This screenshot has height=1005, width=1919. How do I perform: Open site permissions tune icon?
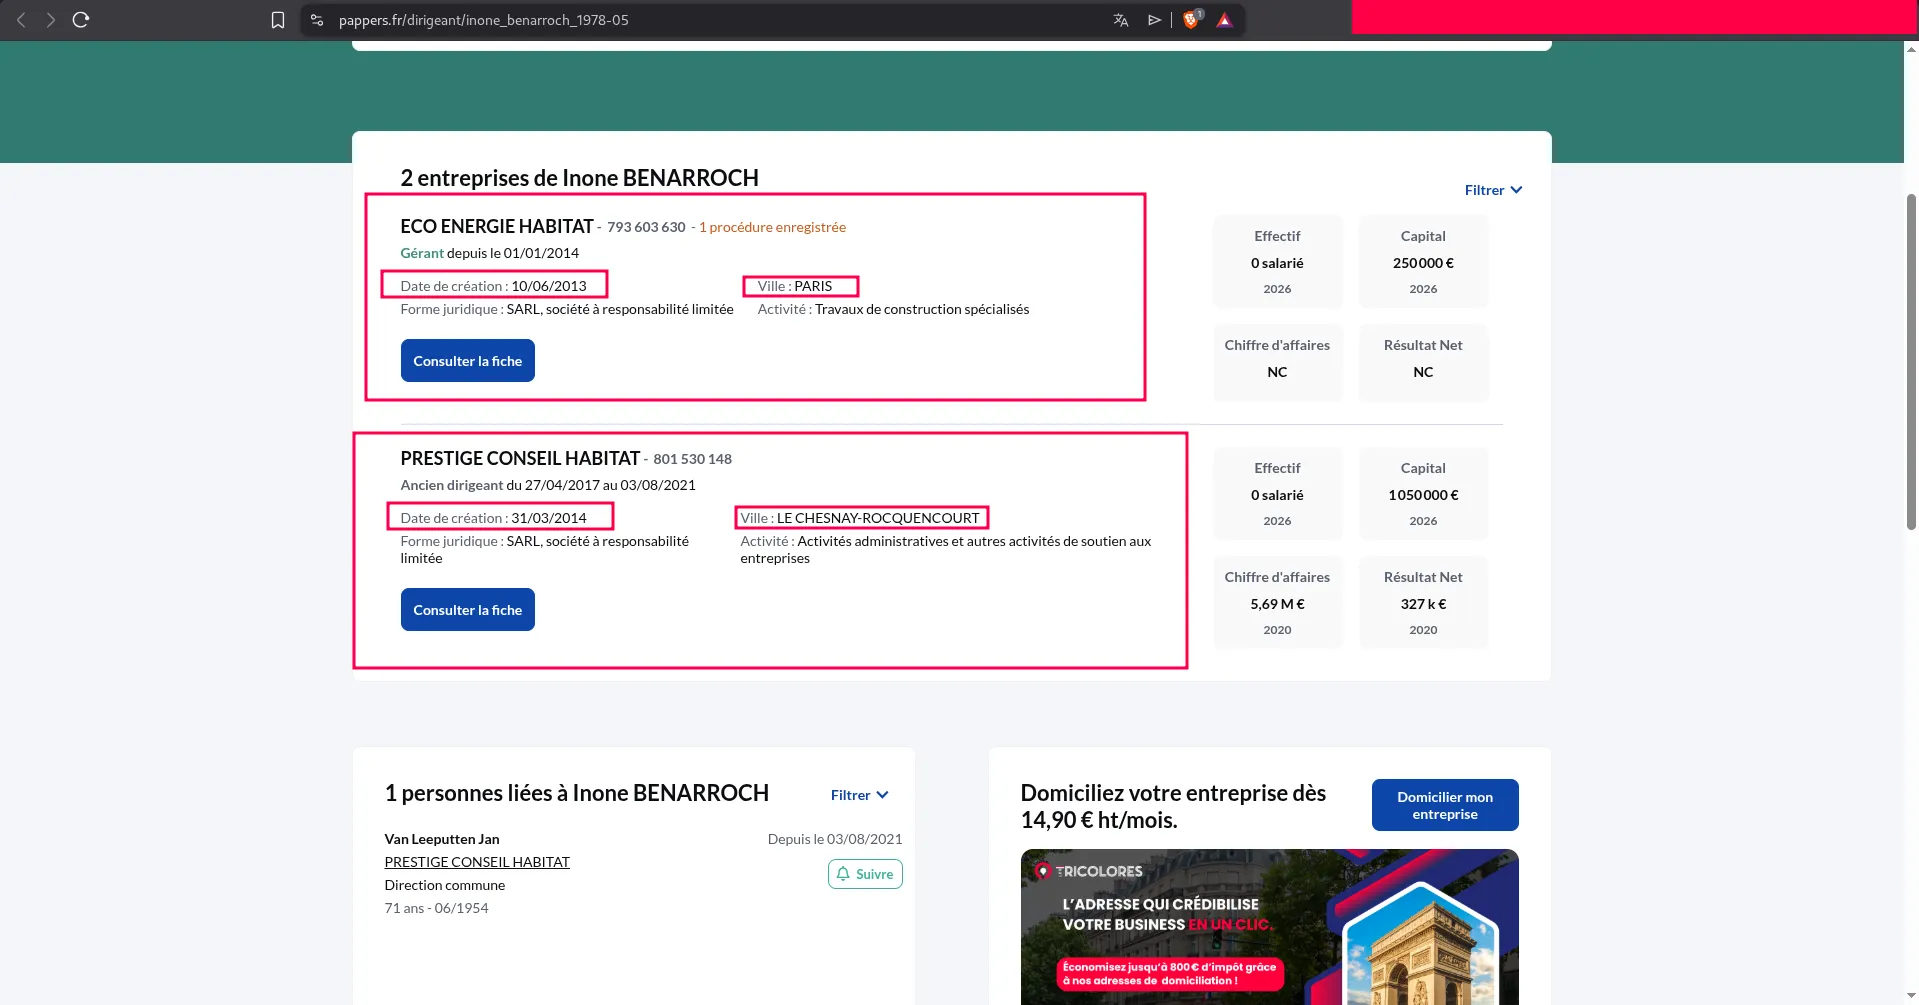pyautogui.click(x=316, y=19)
